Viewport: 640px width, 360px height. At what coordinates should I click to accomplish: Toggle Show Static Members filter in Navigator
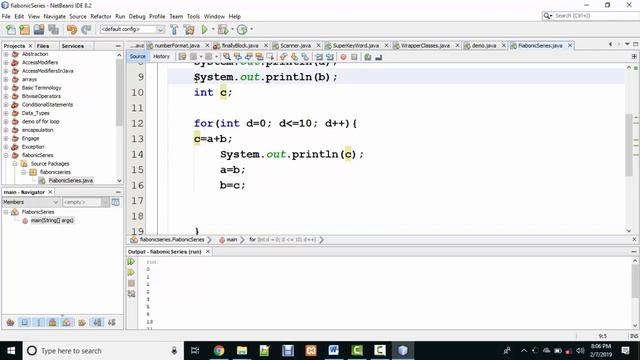[39, 322]
